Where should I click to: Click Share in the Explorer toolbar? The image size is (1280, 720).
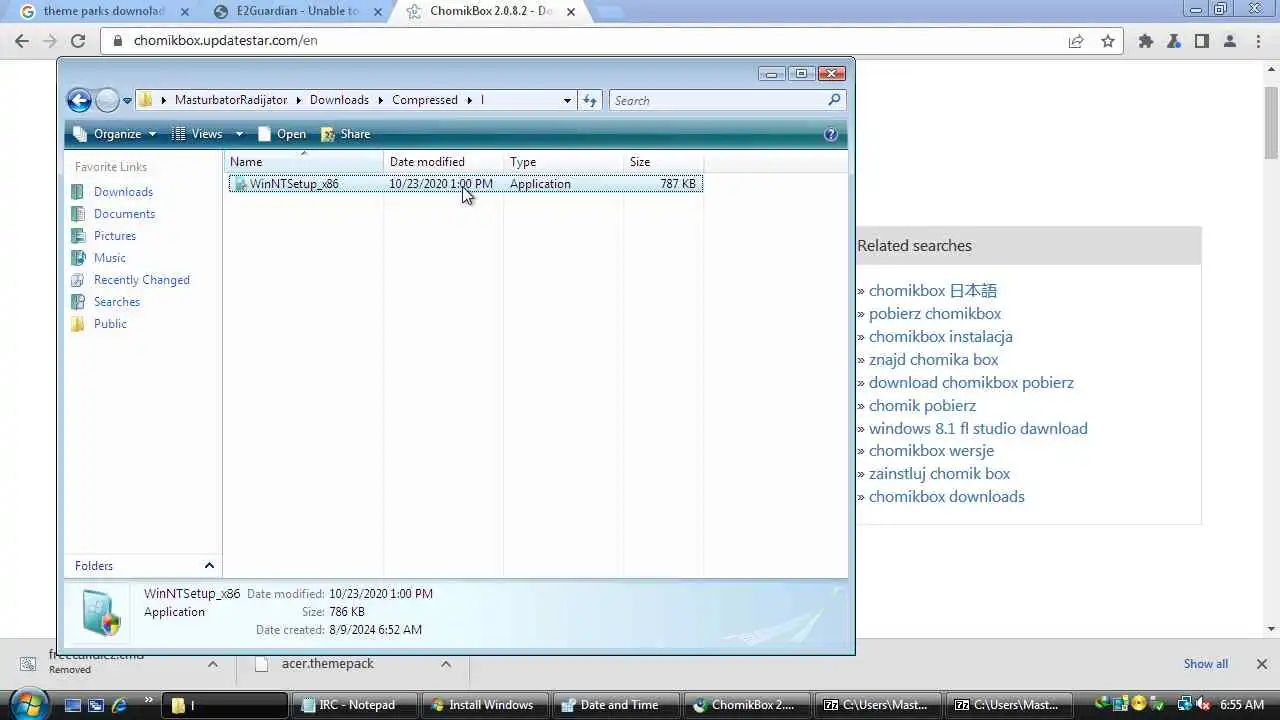click(346, 134)
